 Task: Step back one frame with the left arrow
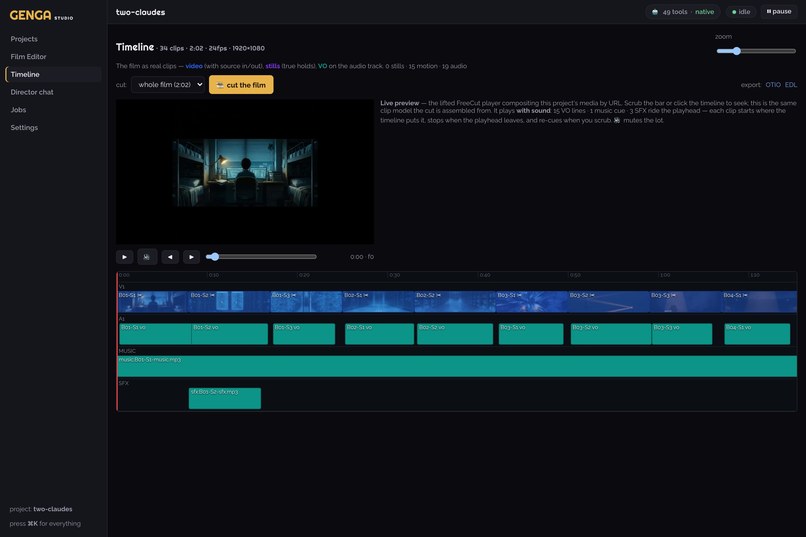tap(170, 256)
